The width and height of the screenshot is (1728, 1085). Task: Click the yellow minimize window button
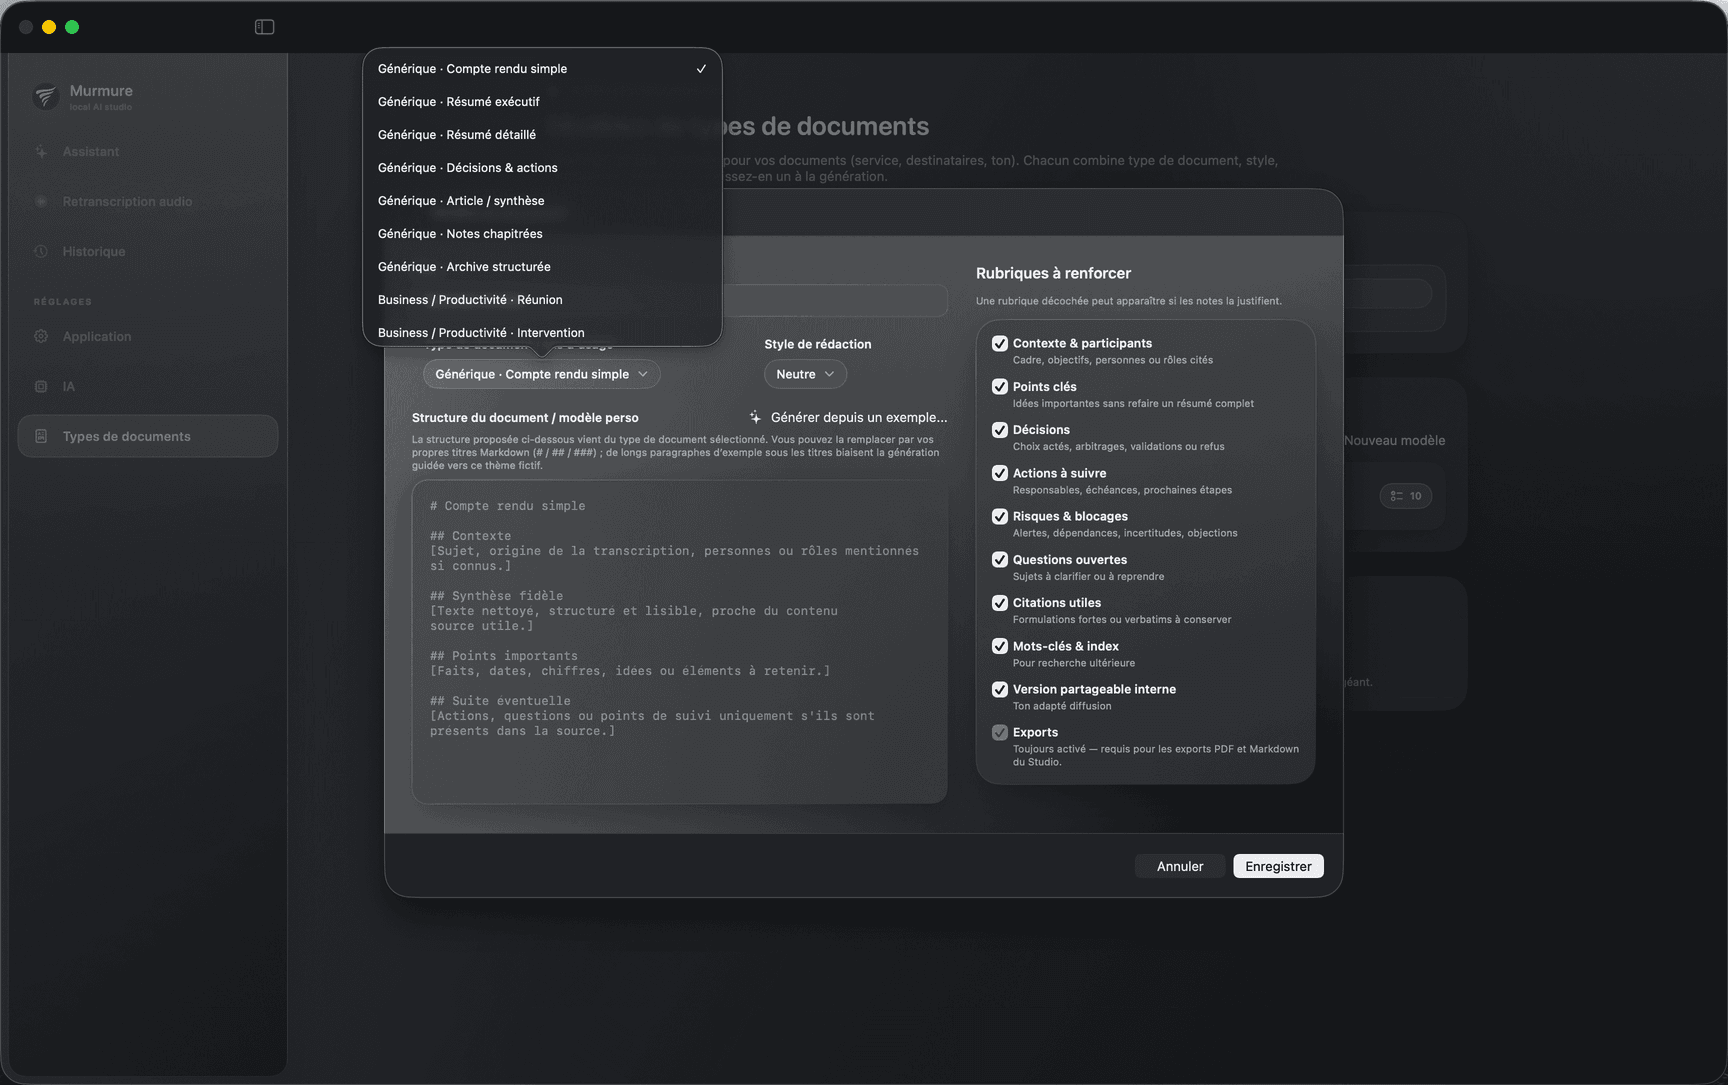click(x=49, y=27)
